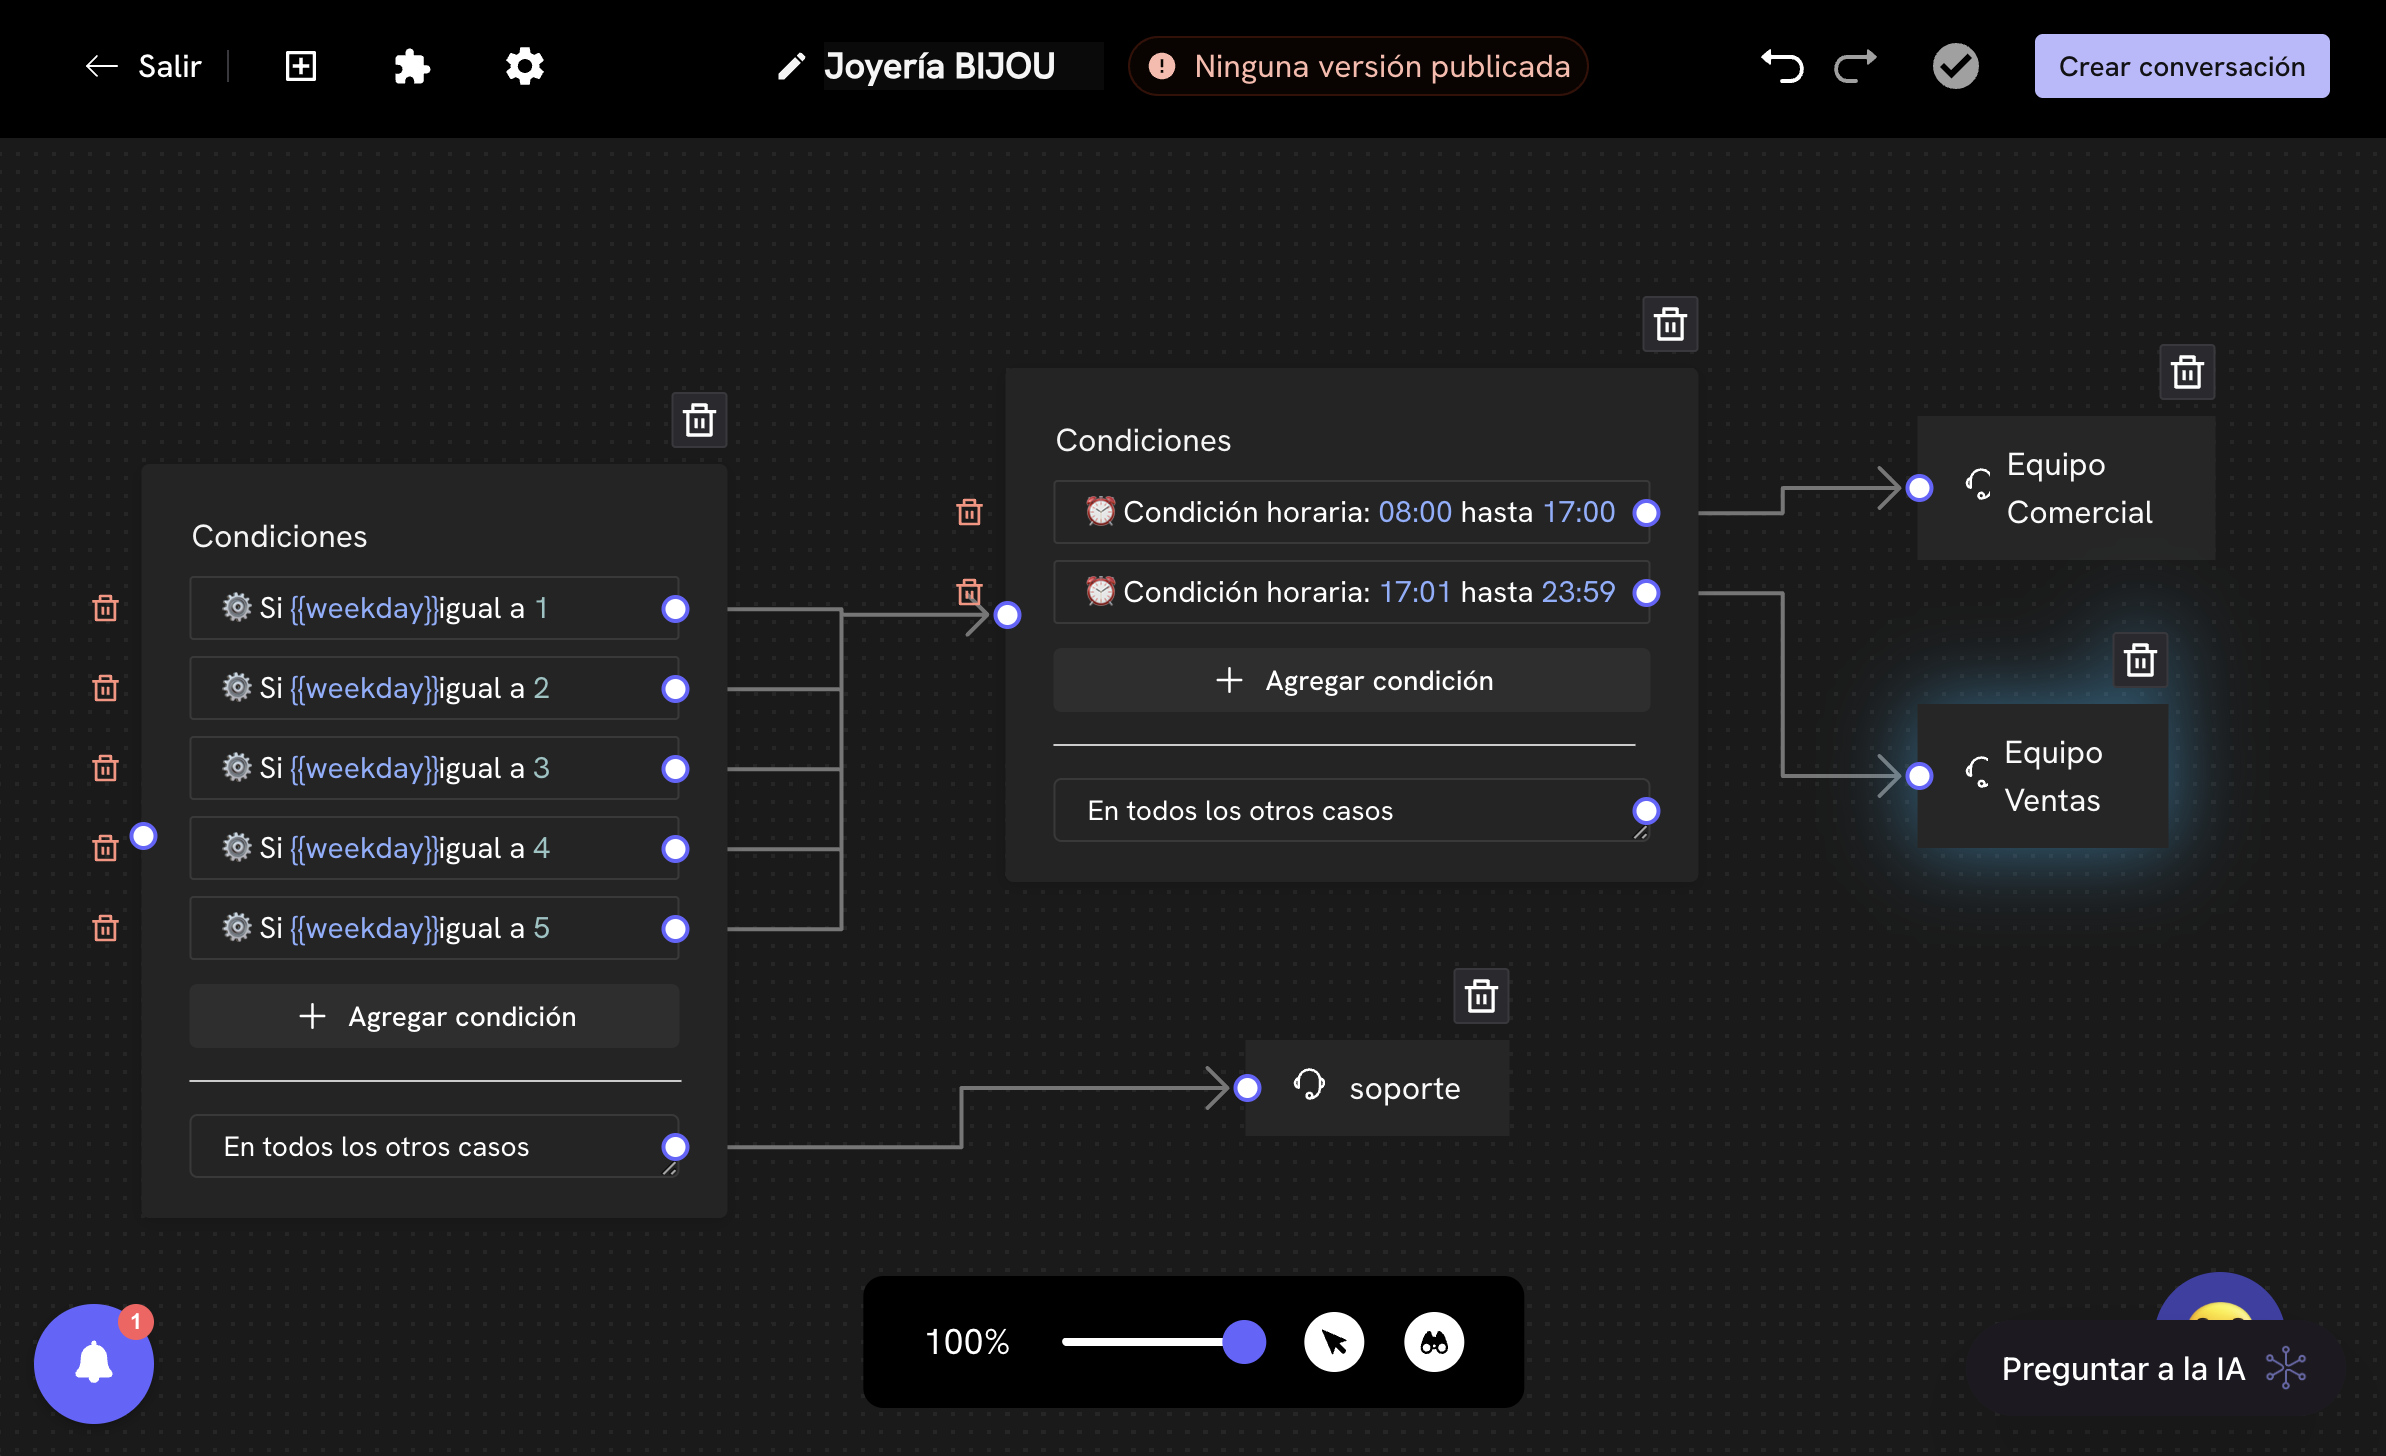Select the Equipo Ventas node
This screenshot has height=1456, width=2386.
coord(2043,776)
